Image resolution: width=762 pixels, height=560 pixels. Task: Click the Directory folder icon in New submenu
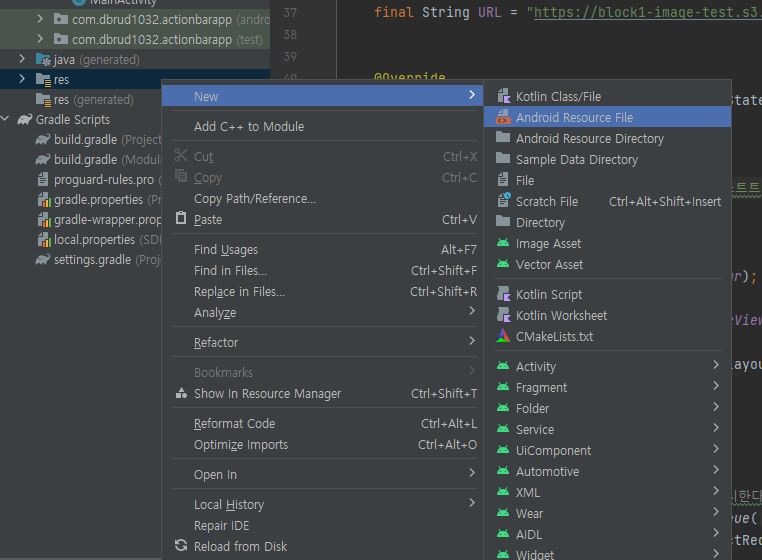[x=503, y=221]
